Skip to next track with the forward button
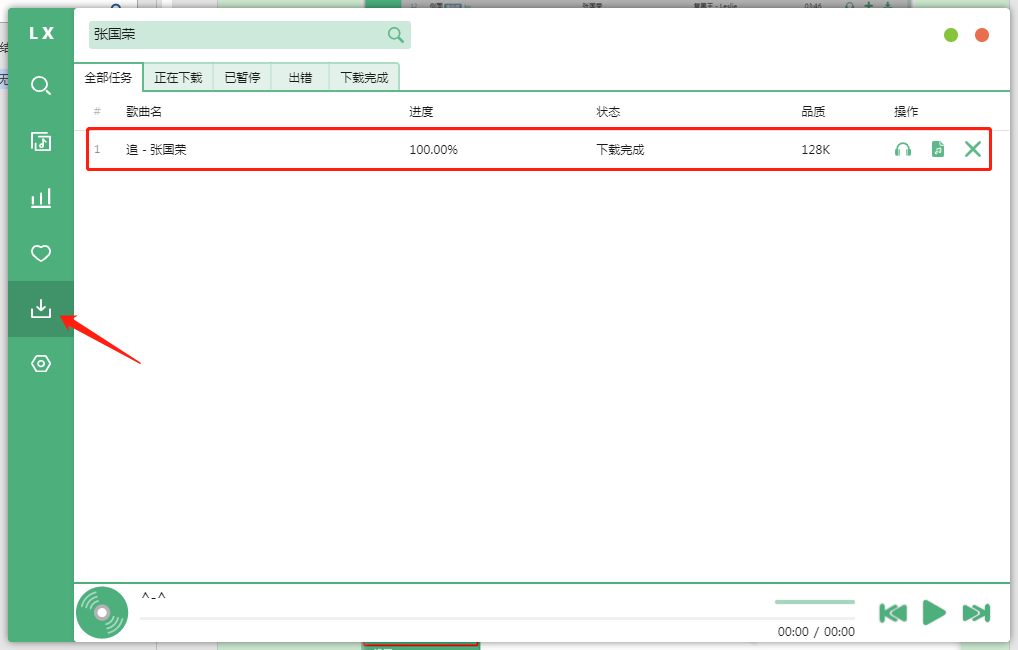Image resolution: width=1018 pixels, height=650 pixels. point(974,613)
